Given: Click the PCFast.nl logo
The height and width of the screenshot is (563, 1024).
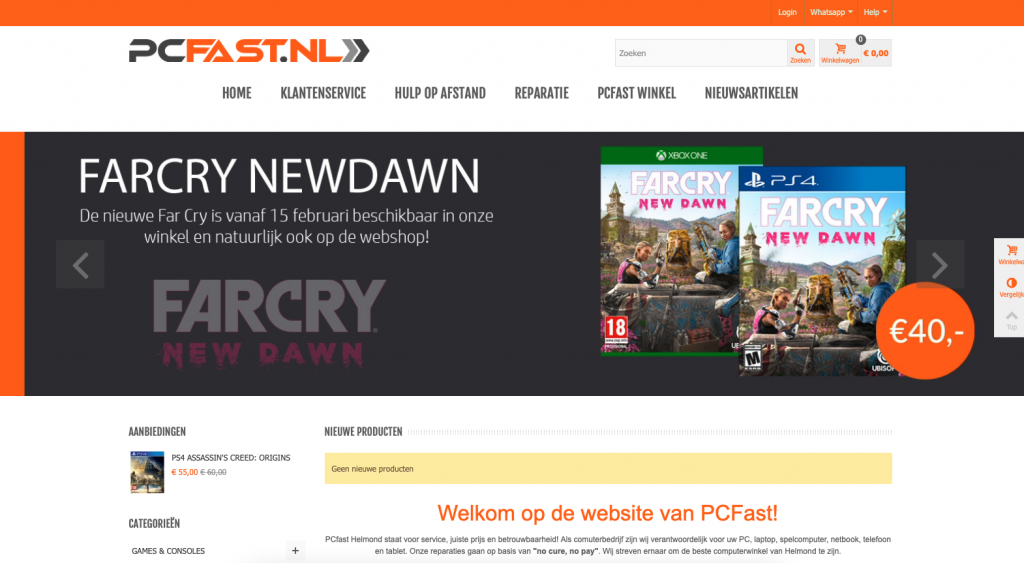Looking at the screenshot, I should pyautogui.click(x=249, y=51).
